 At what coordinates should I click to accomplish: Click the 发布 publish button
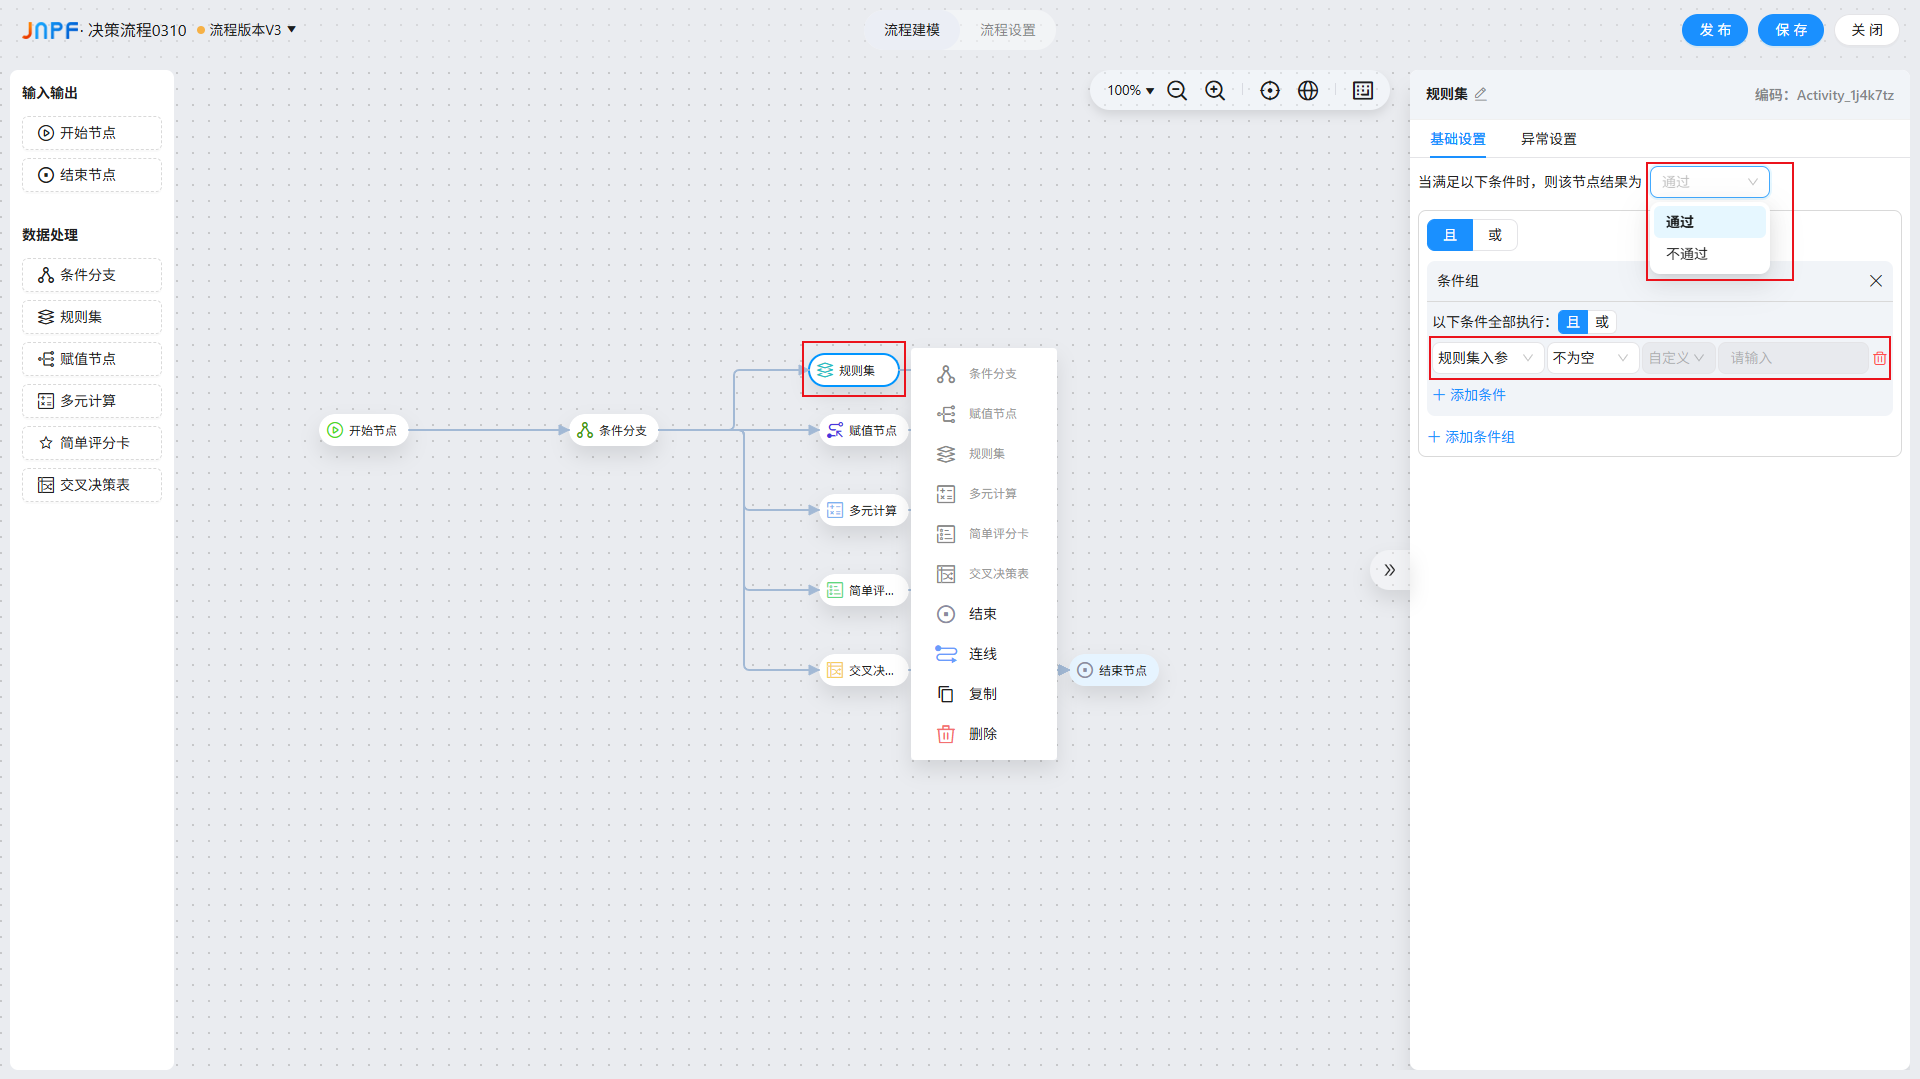coord(1714,30)
